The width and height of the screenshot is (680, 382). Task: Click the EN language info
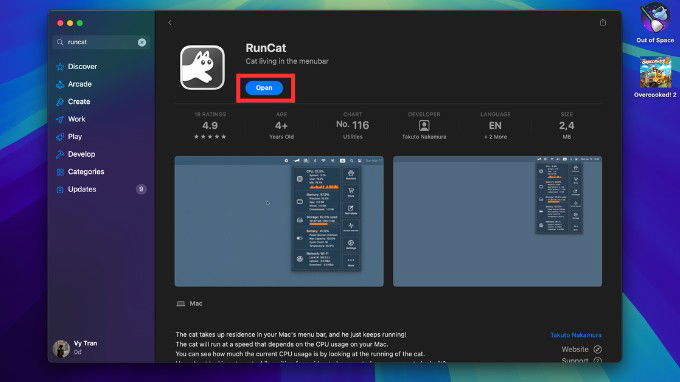tap(495, 126)
